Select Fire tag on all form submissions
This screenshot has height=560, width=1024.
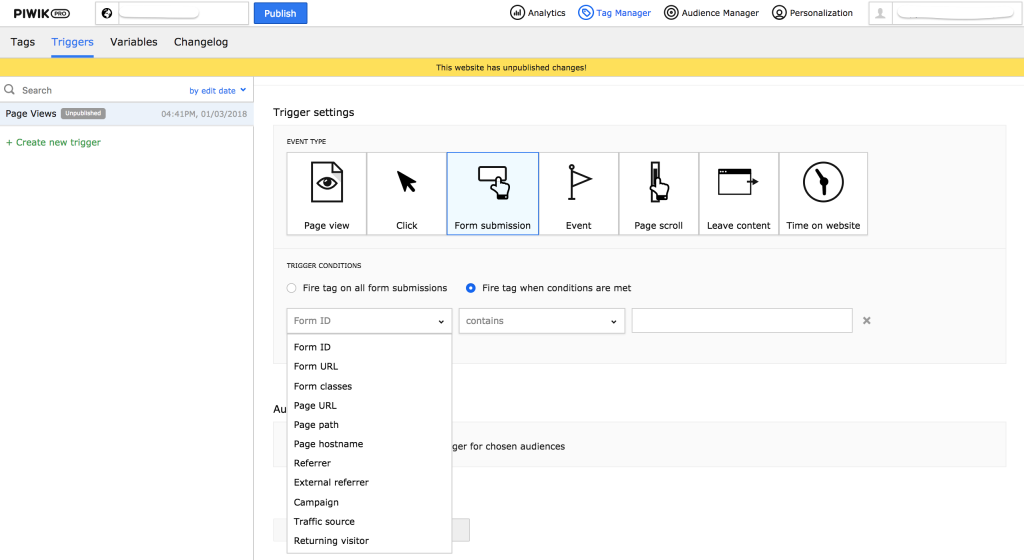point(367,288)
